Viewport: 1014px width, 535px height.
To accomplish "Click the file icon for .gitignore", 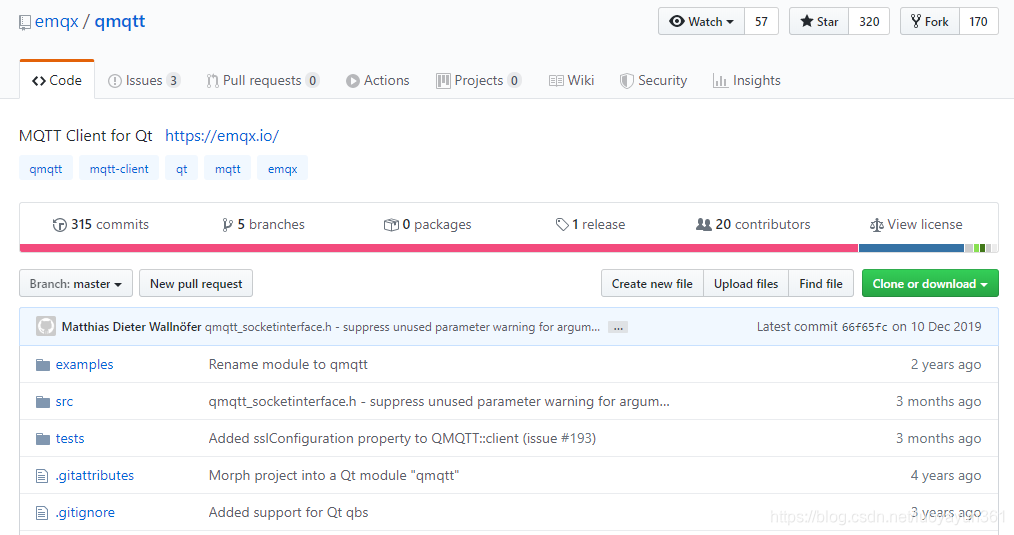I will click(x=42, y=513).
